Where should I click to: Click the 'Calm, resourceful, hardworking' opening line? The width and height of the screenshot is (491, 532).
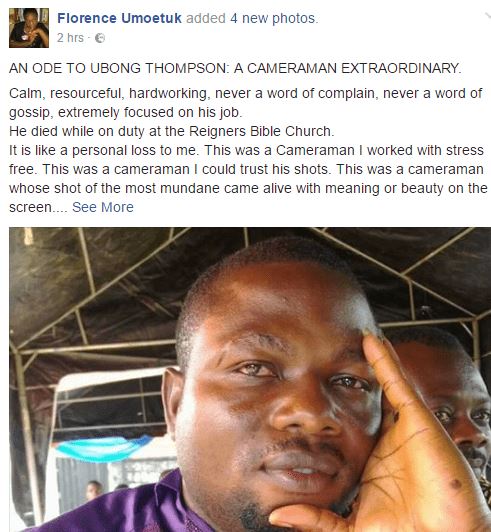[x=108, y=93]
